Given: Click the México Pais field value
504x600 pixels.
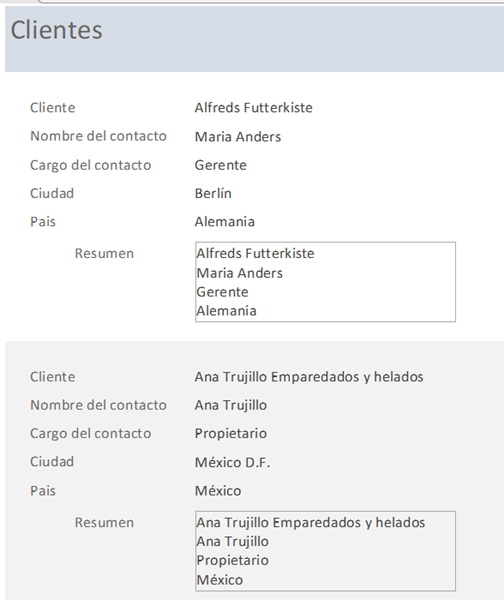Looking at the screenshot, I should pyautogui.click(x=218, y=491).
